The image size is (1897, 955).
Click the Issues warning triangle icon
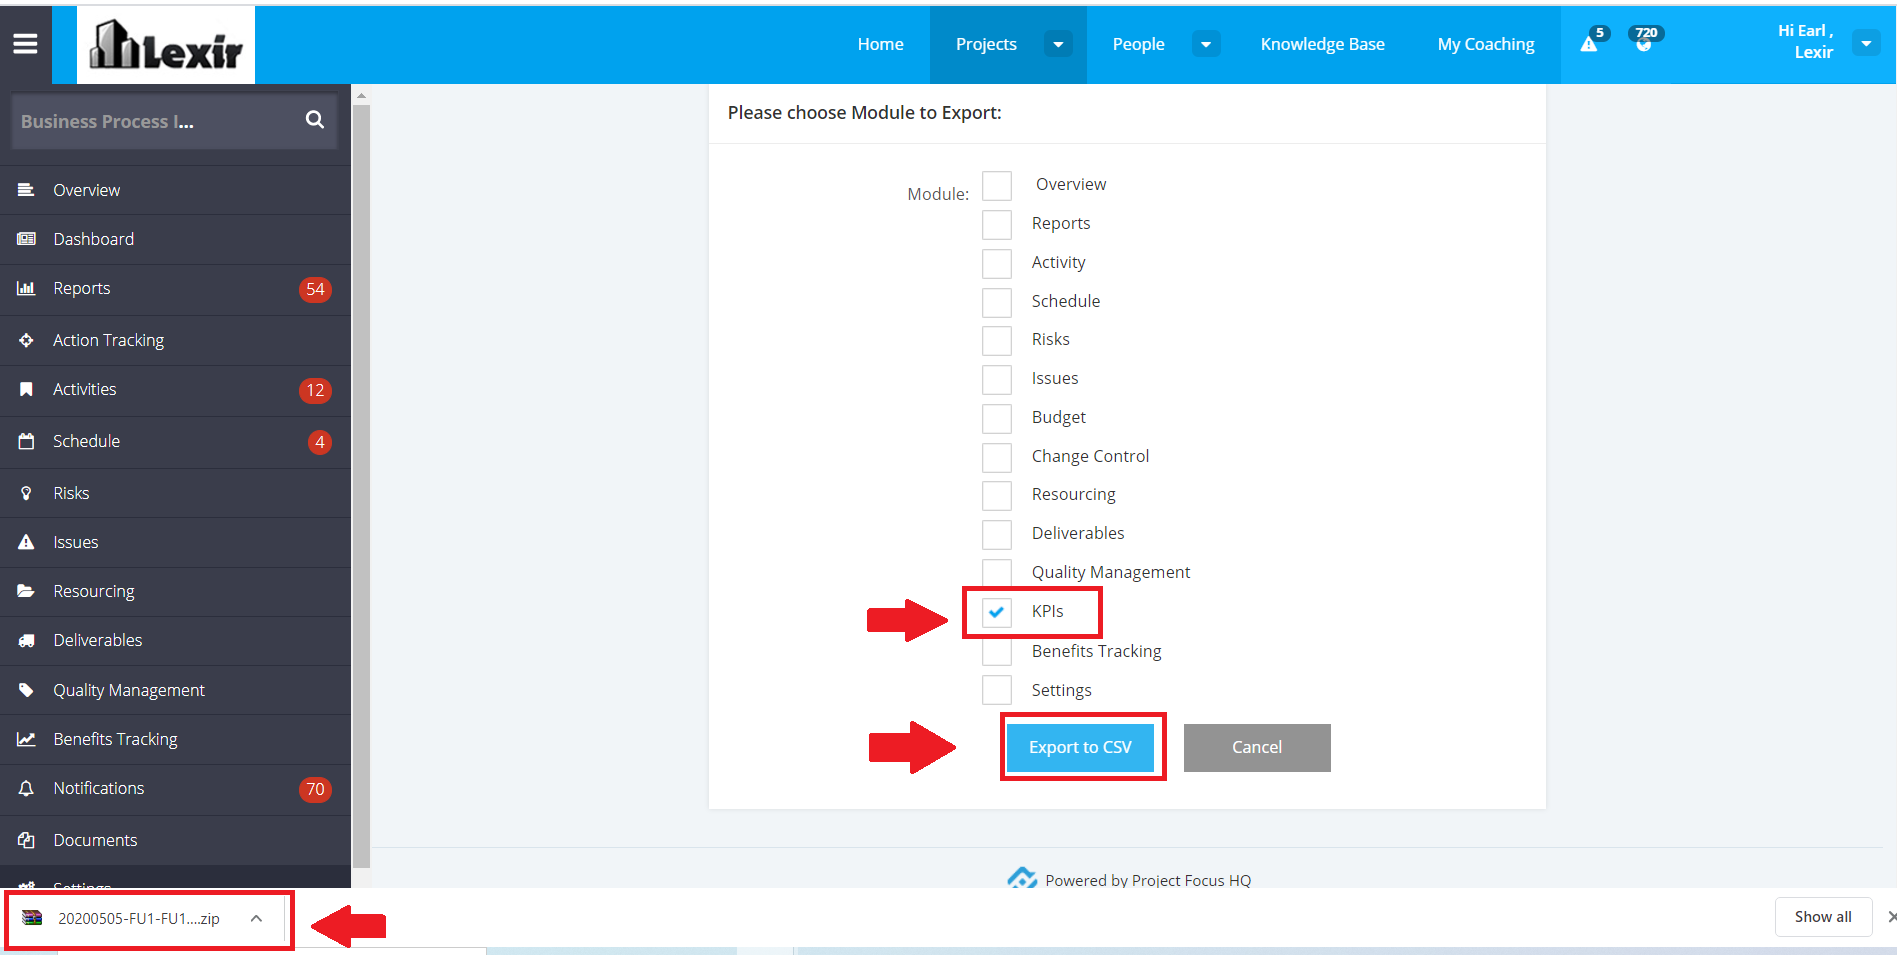point(26,542)
